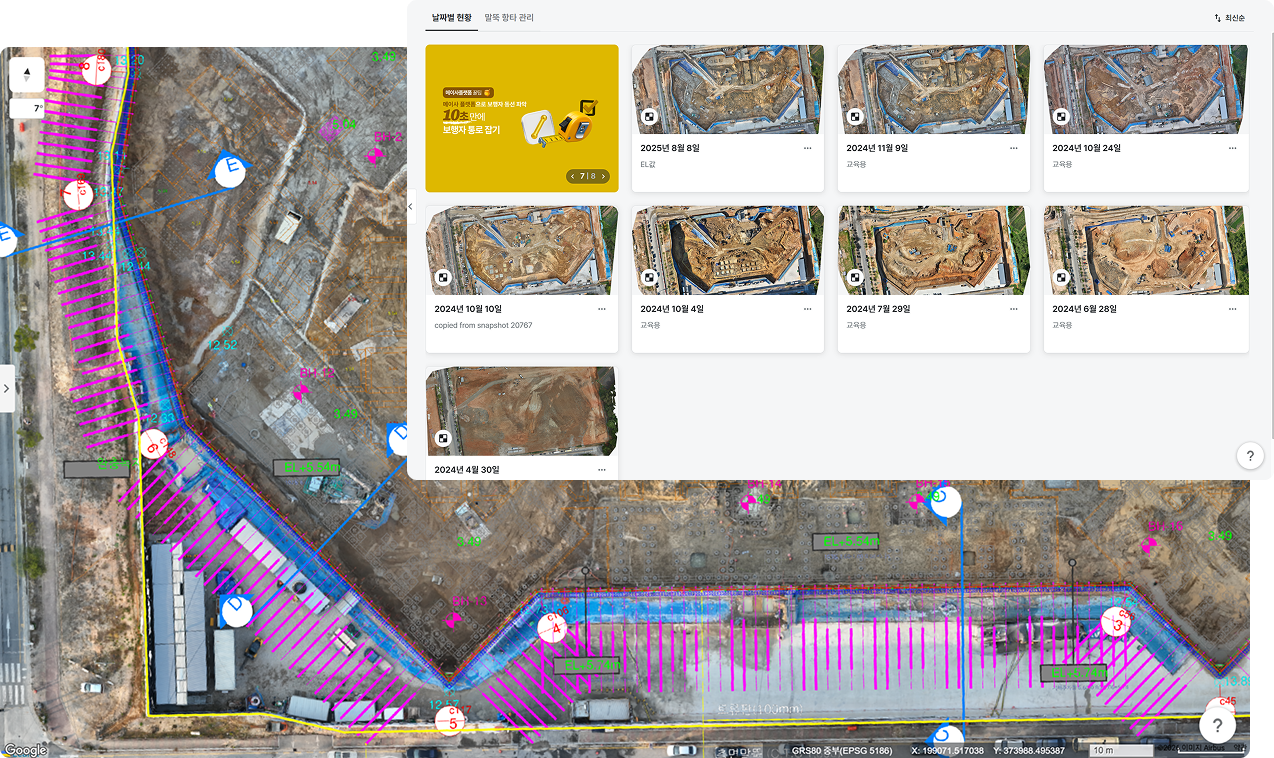This screenshot has height=758, width=1274.
Task: Click the yellow 보행자 통로 잡기 banner
Action: [x=522, y=118]
